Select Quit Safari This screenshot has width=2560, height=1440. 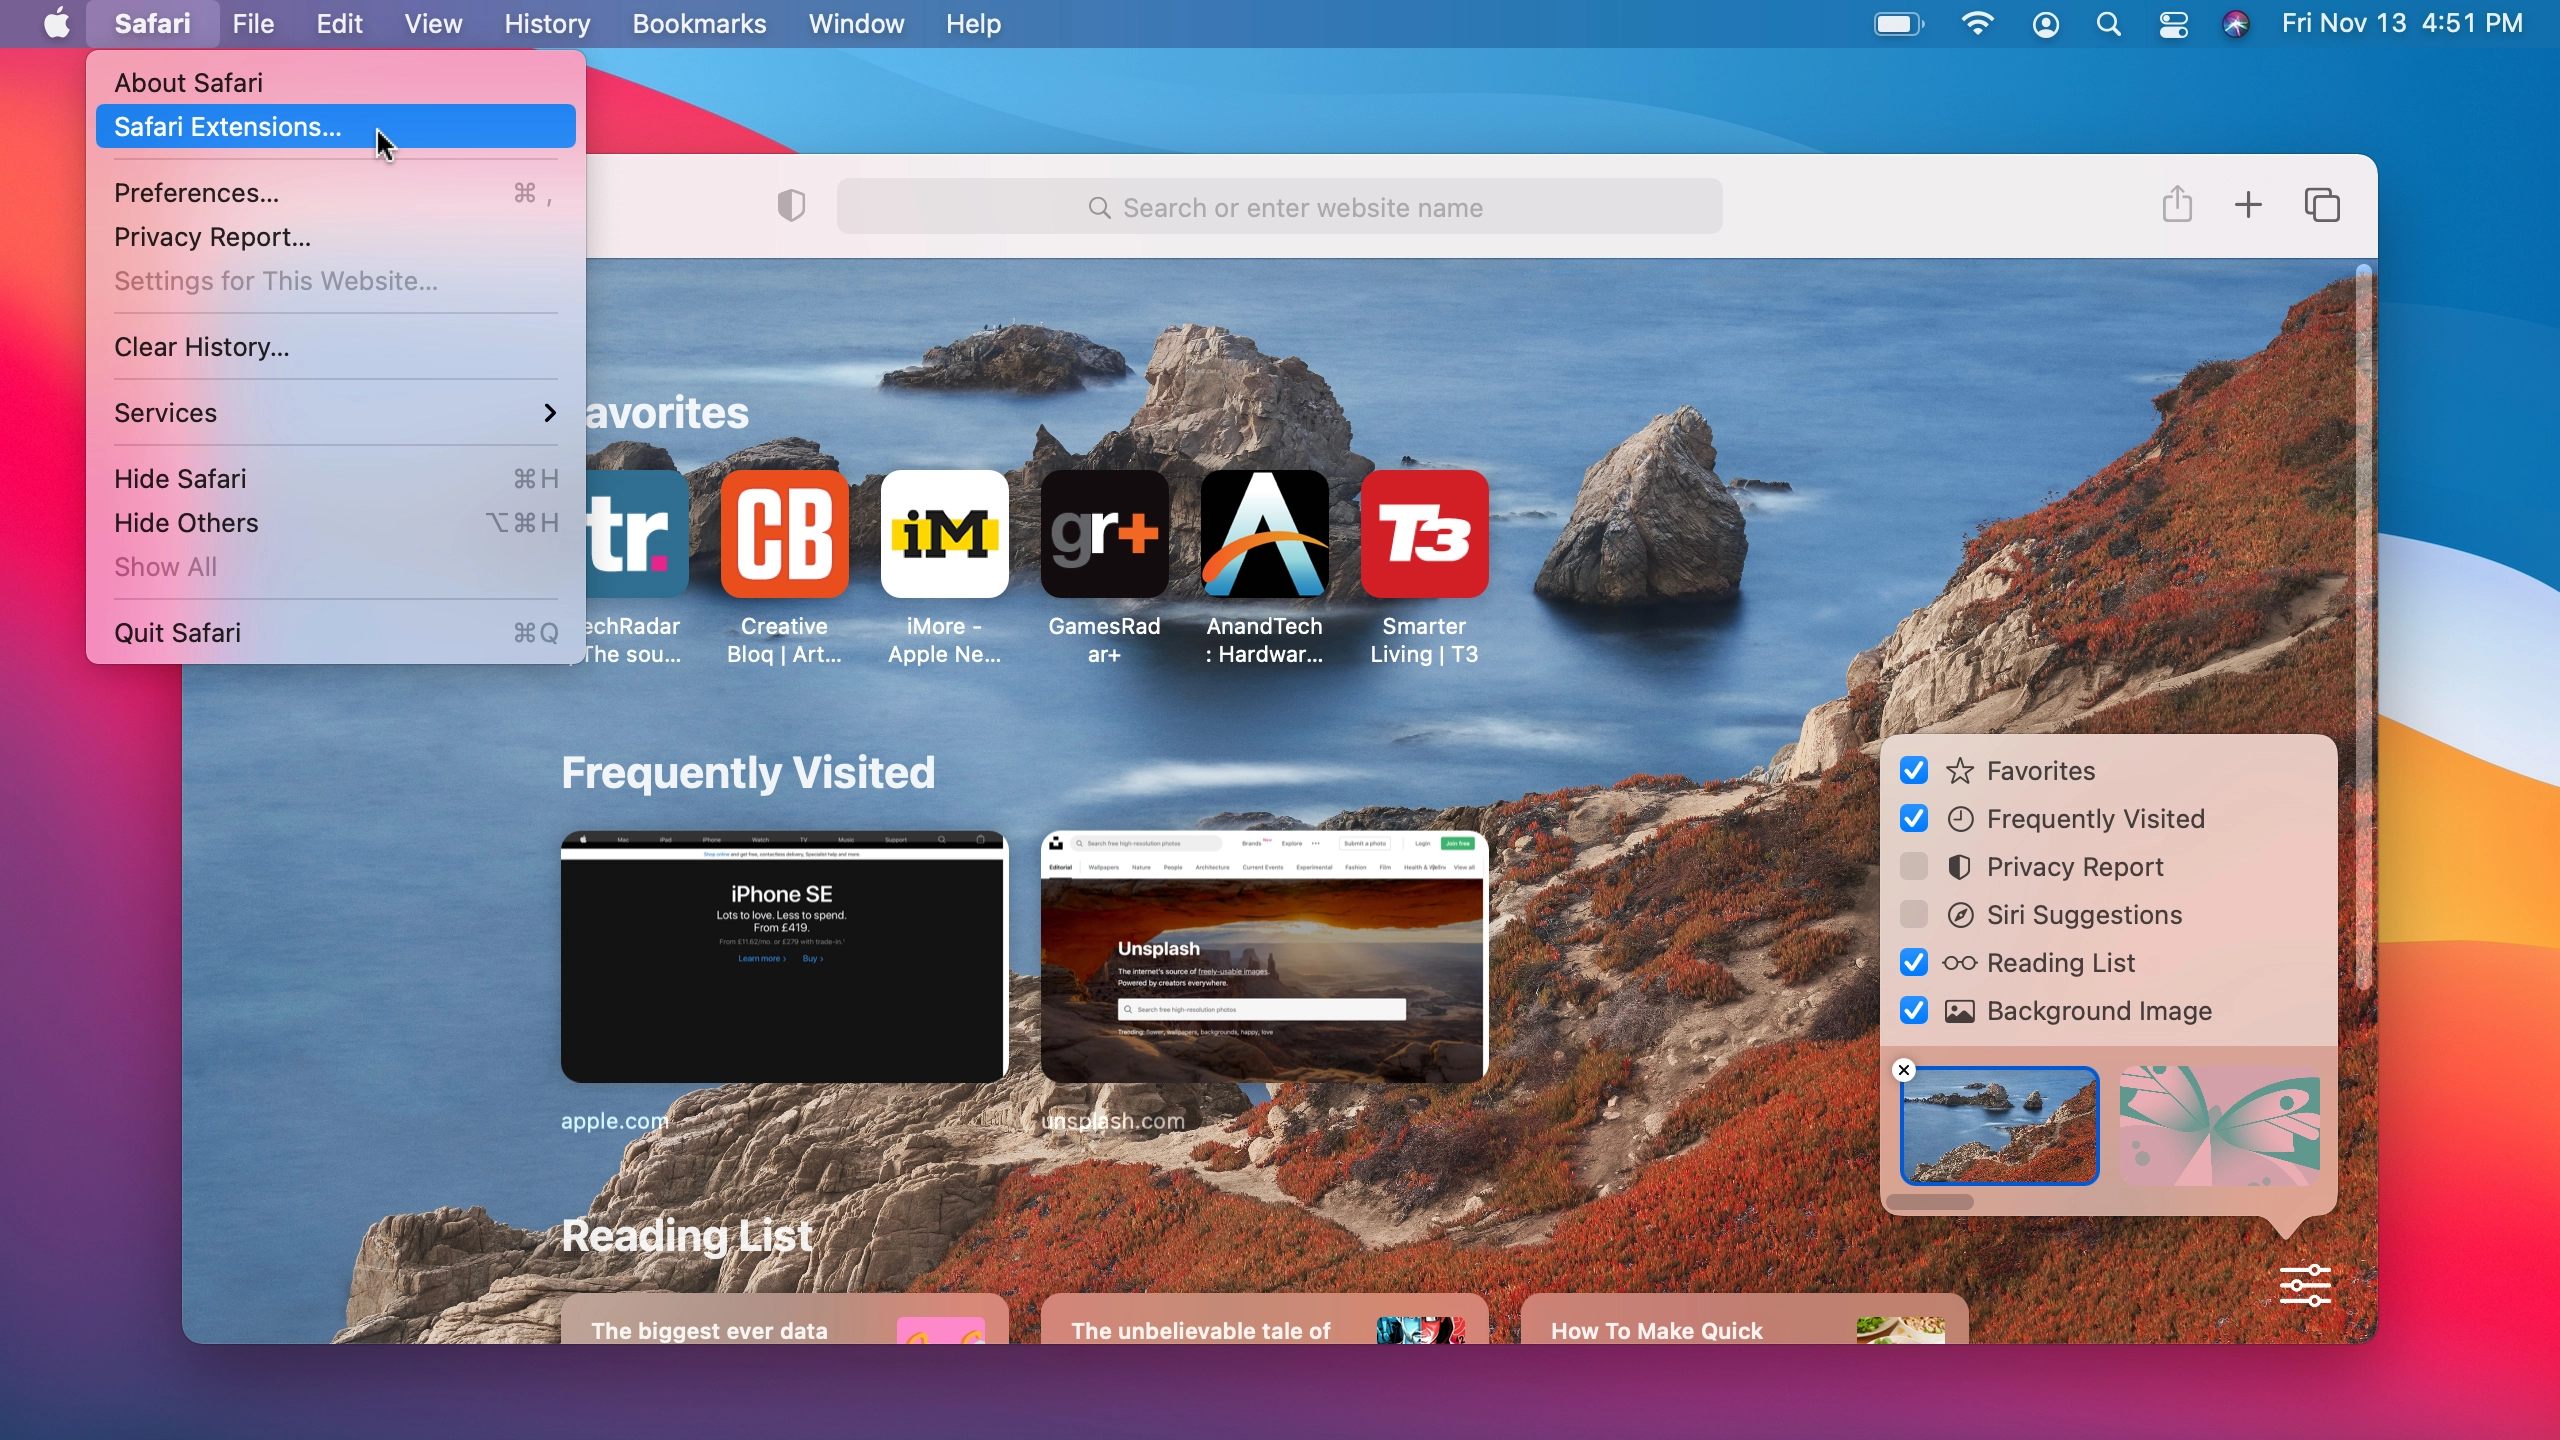pyautogui.click(x=336, y=633)
